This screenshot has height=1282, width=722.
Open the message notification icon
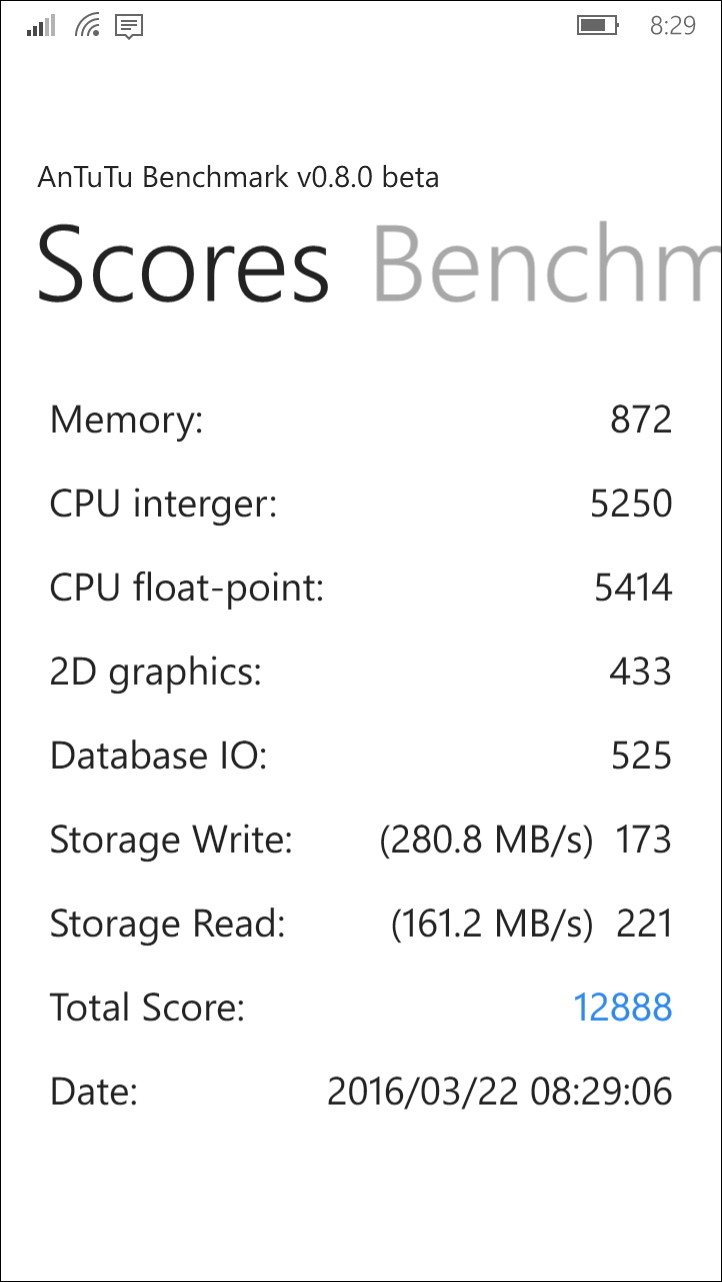pyautogui.click(x=127, y=26)
